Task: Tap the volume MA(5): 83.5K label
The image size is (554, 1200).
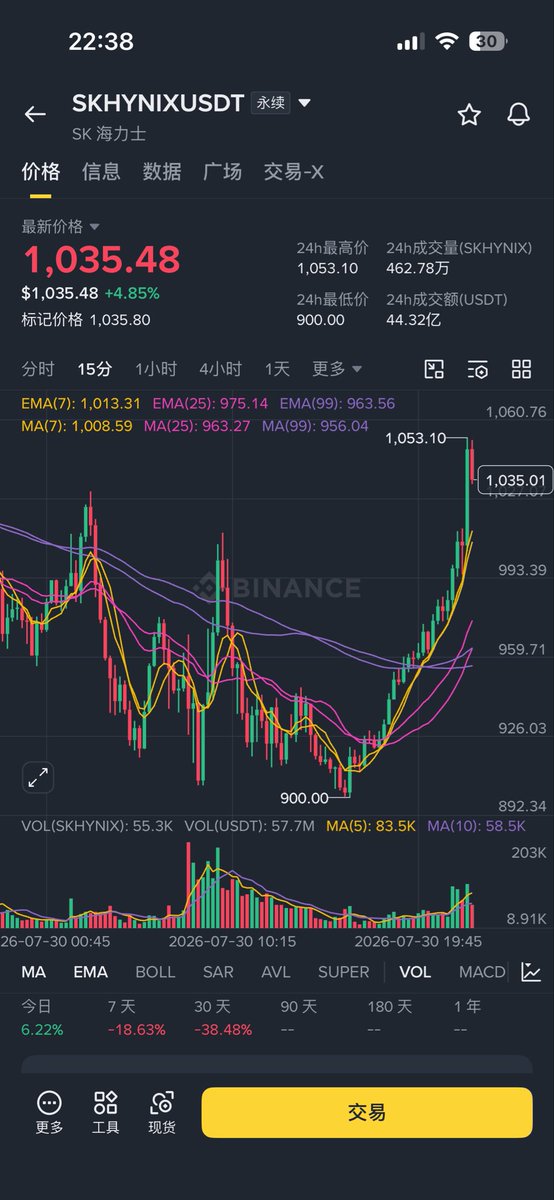Action: click(372, 826)
